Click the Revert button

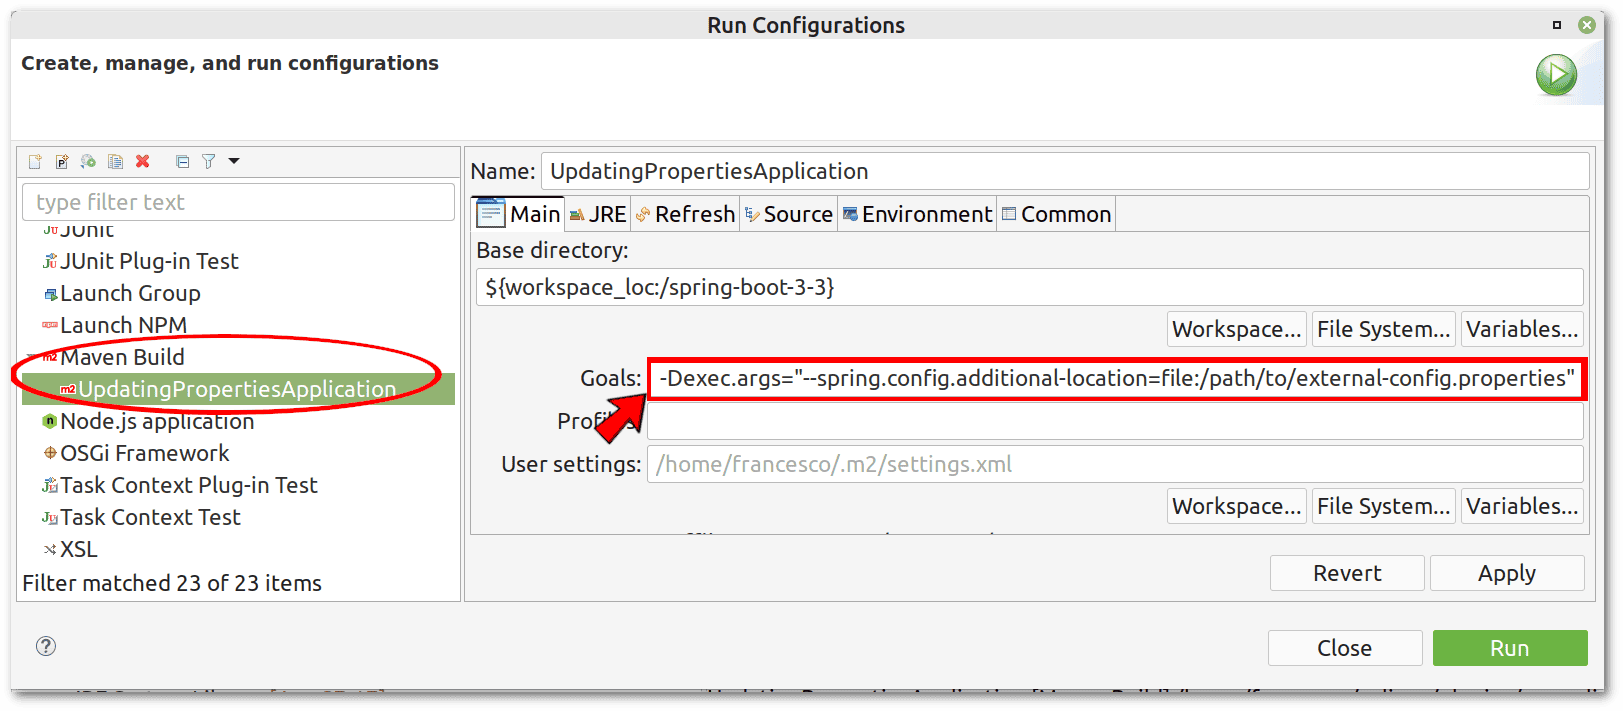[x=1346, y=573]
